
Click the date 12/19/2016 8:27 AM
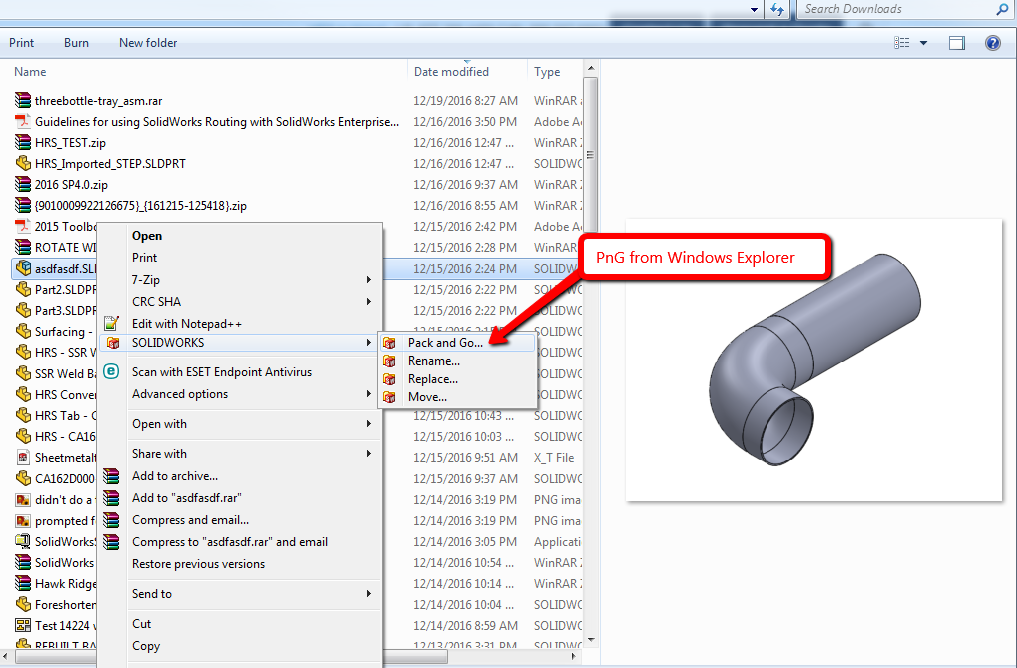(466, 101)
